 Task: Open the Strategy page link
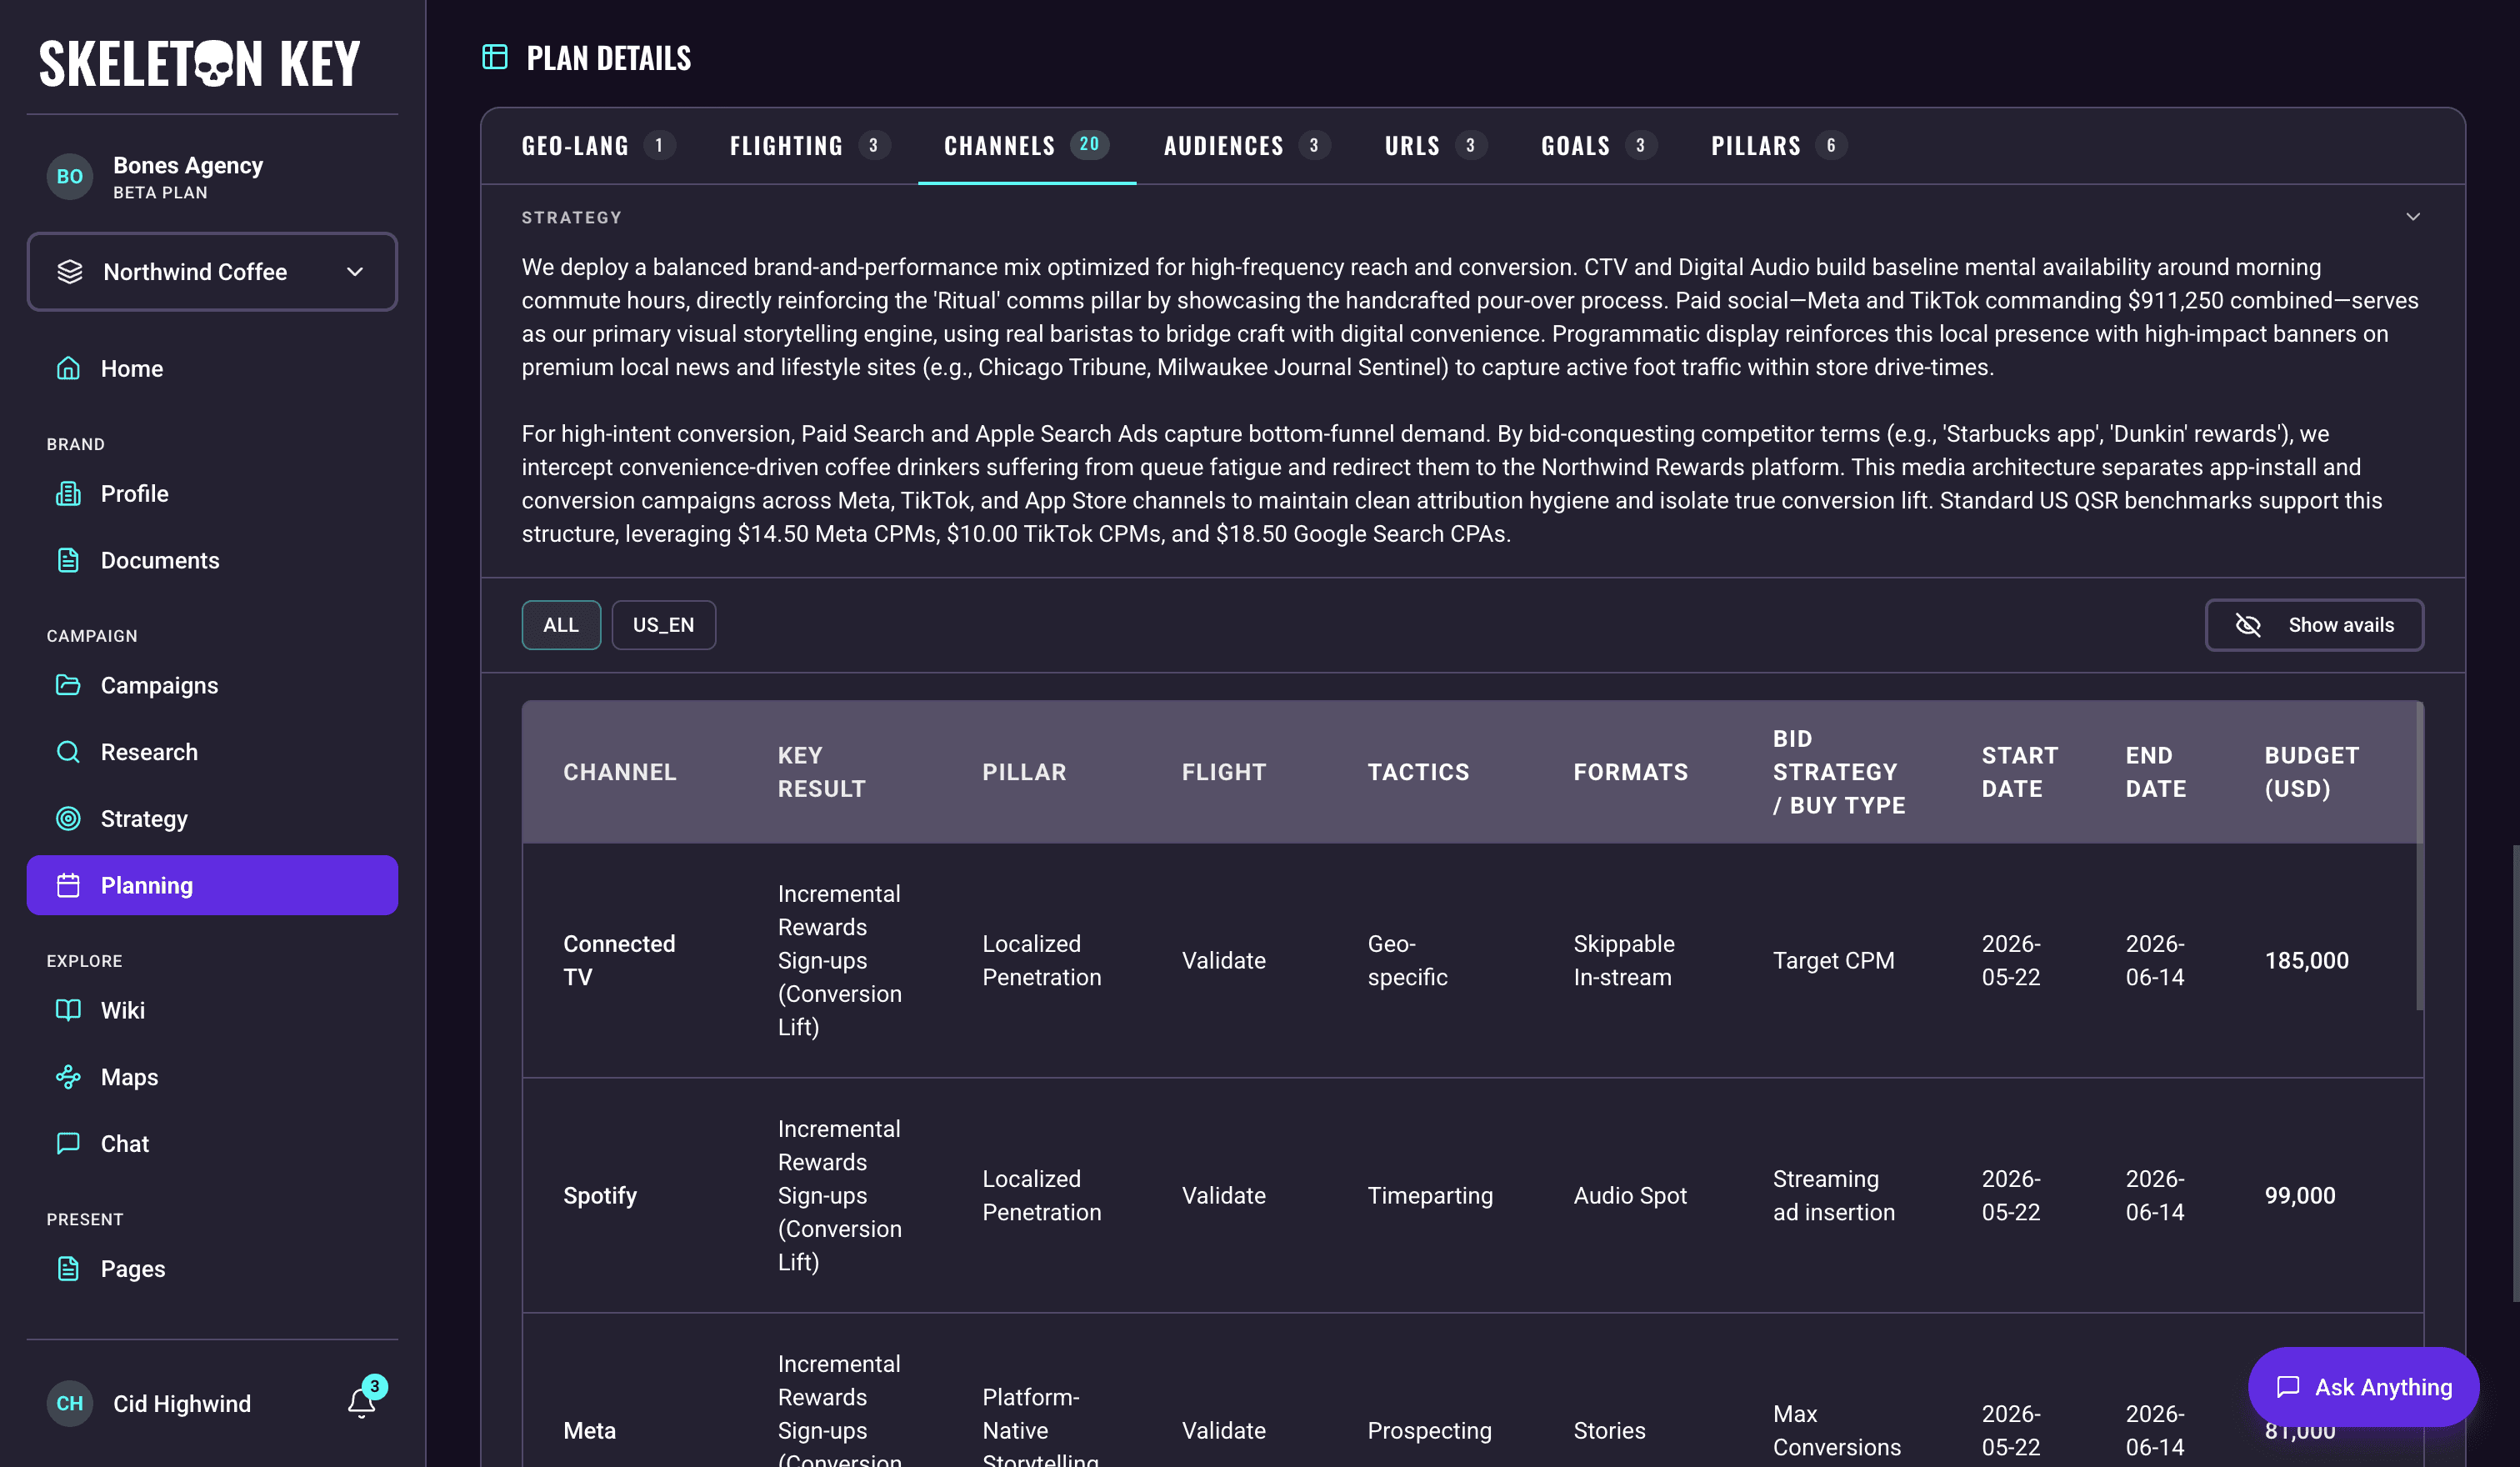click(x=212, y=819)
